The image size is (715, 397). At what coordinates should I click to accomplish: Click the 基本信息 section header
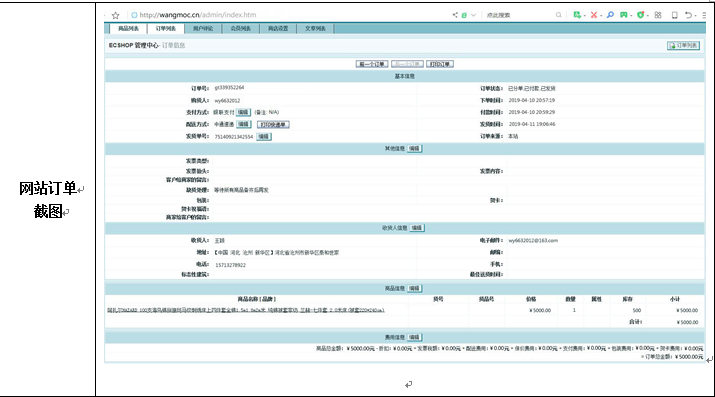404,76
